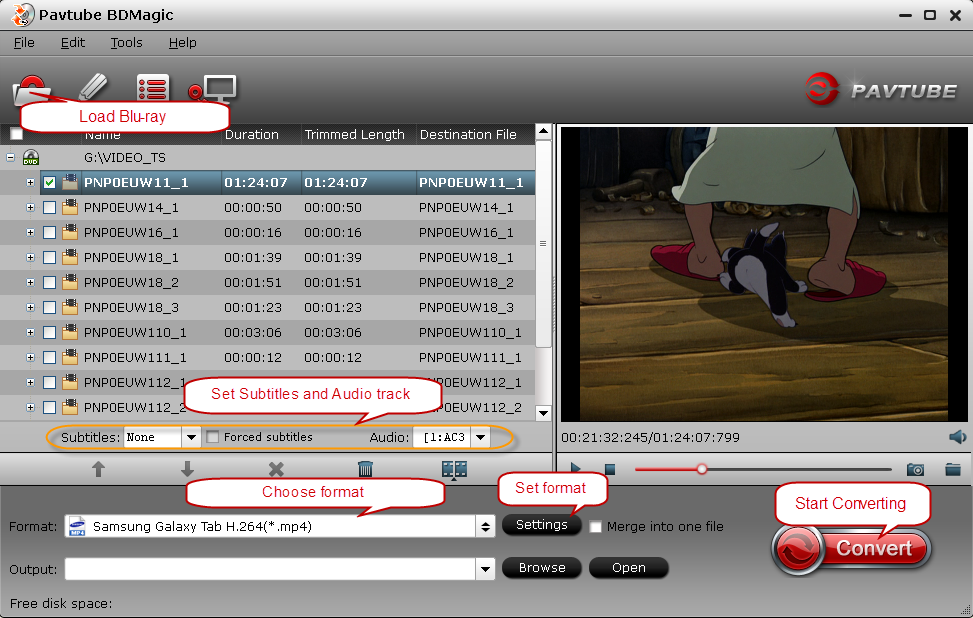Open the Format dropdown list

pos(485,527)
